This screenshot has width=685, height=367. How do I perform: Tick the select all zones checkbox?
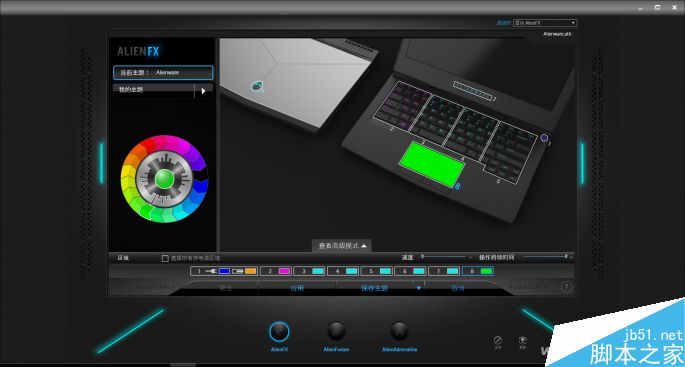[x=165, y=258]
